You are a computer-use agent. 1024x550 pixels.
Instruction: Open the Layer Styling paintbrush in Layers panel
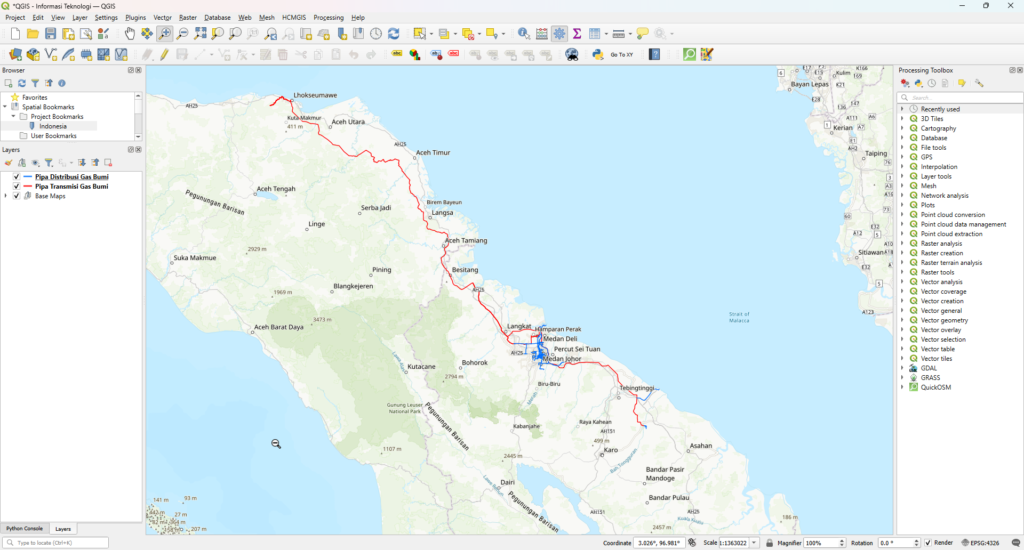(x=8, y=162)
